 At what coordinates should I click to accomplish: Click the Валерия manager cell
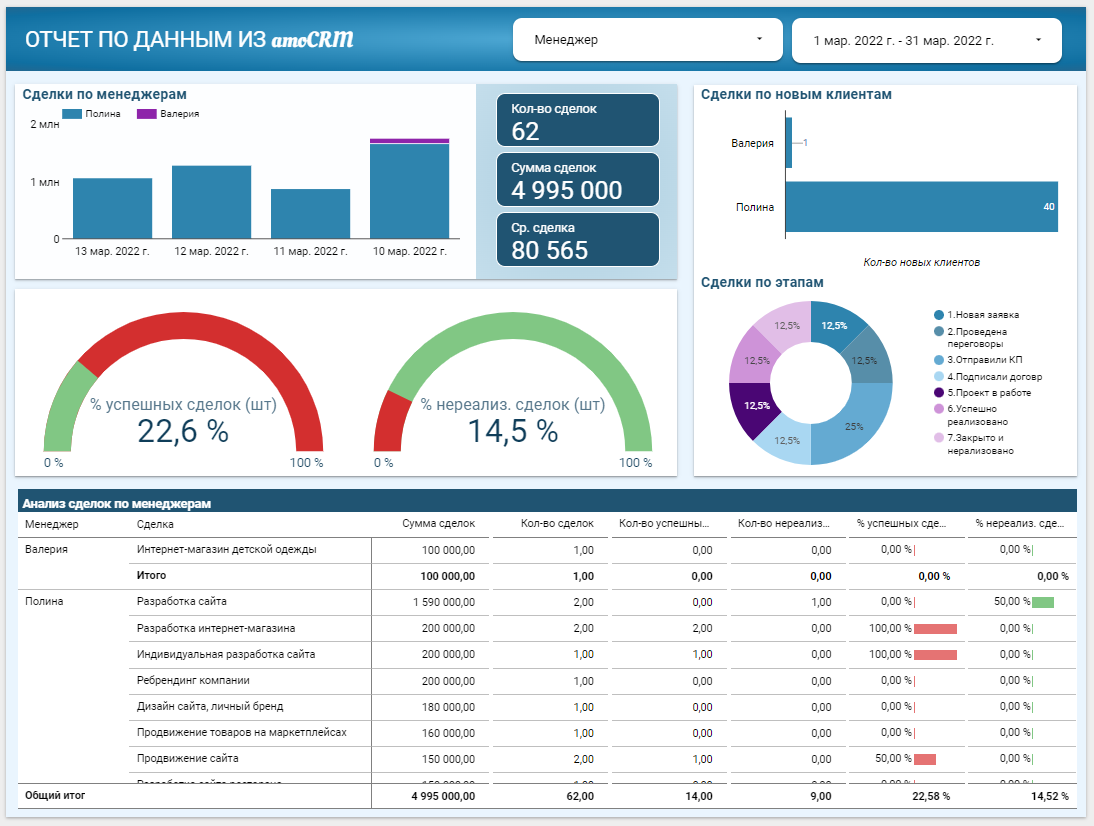coord(47,549)
